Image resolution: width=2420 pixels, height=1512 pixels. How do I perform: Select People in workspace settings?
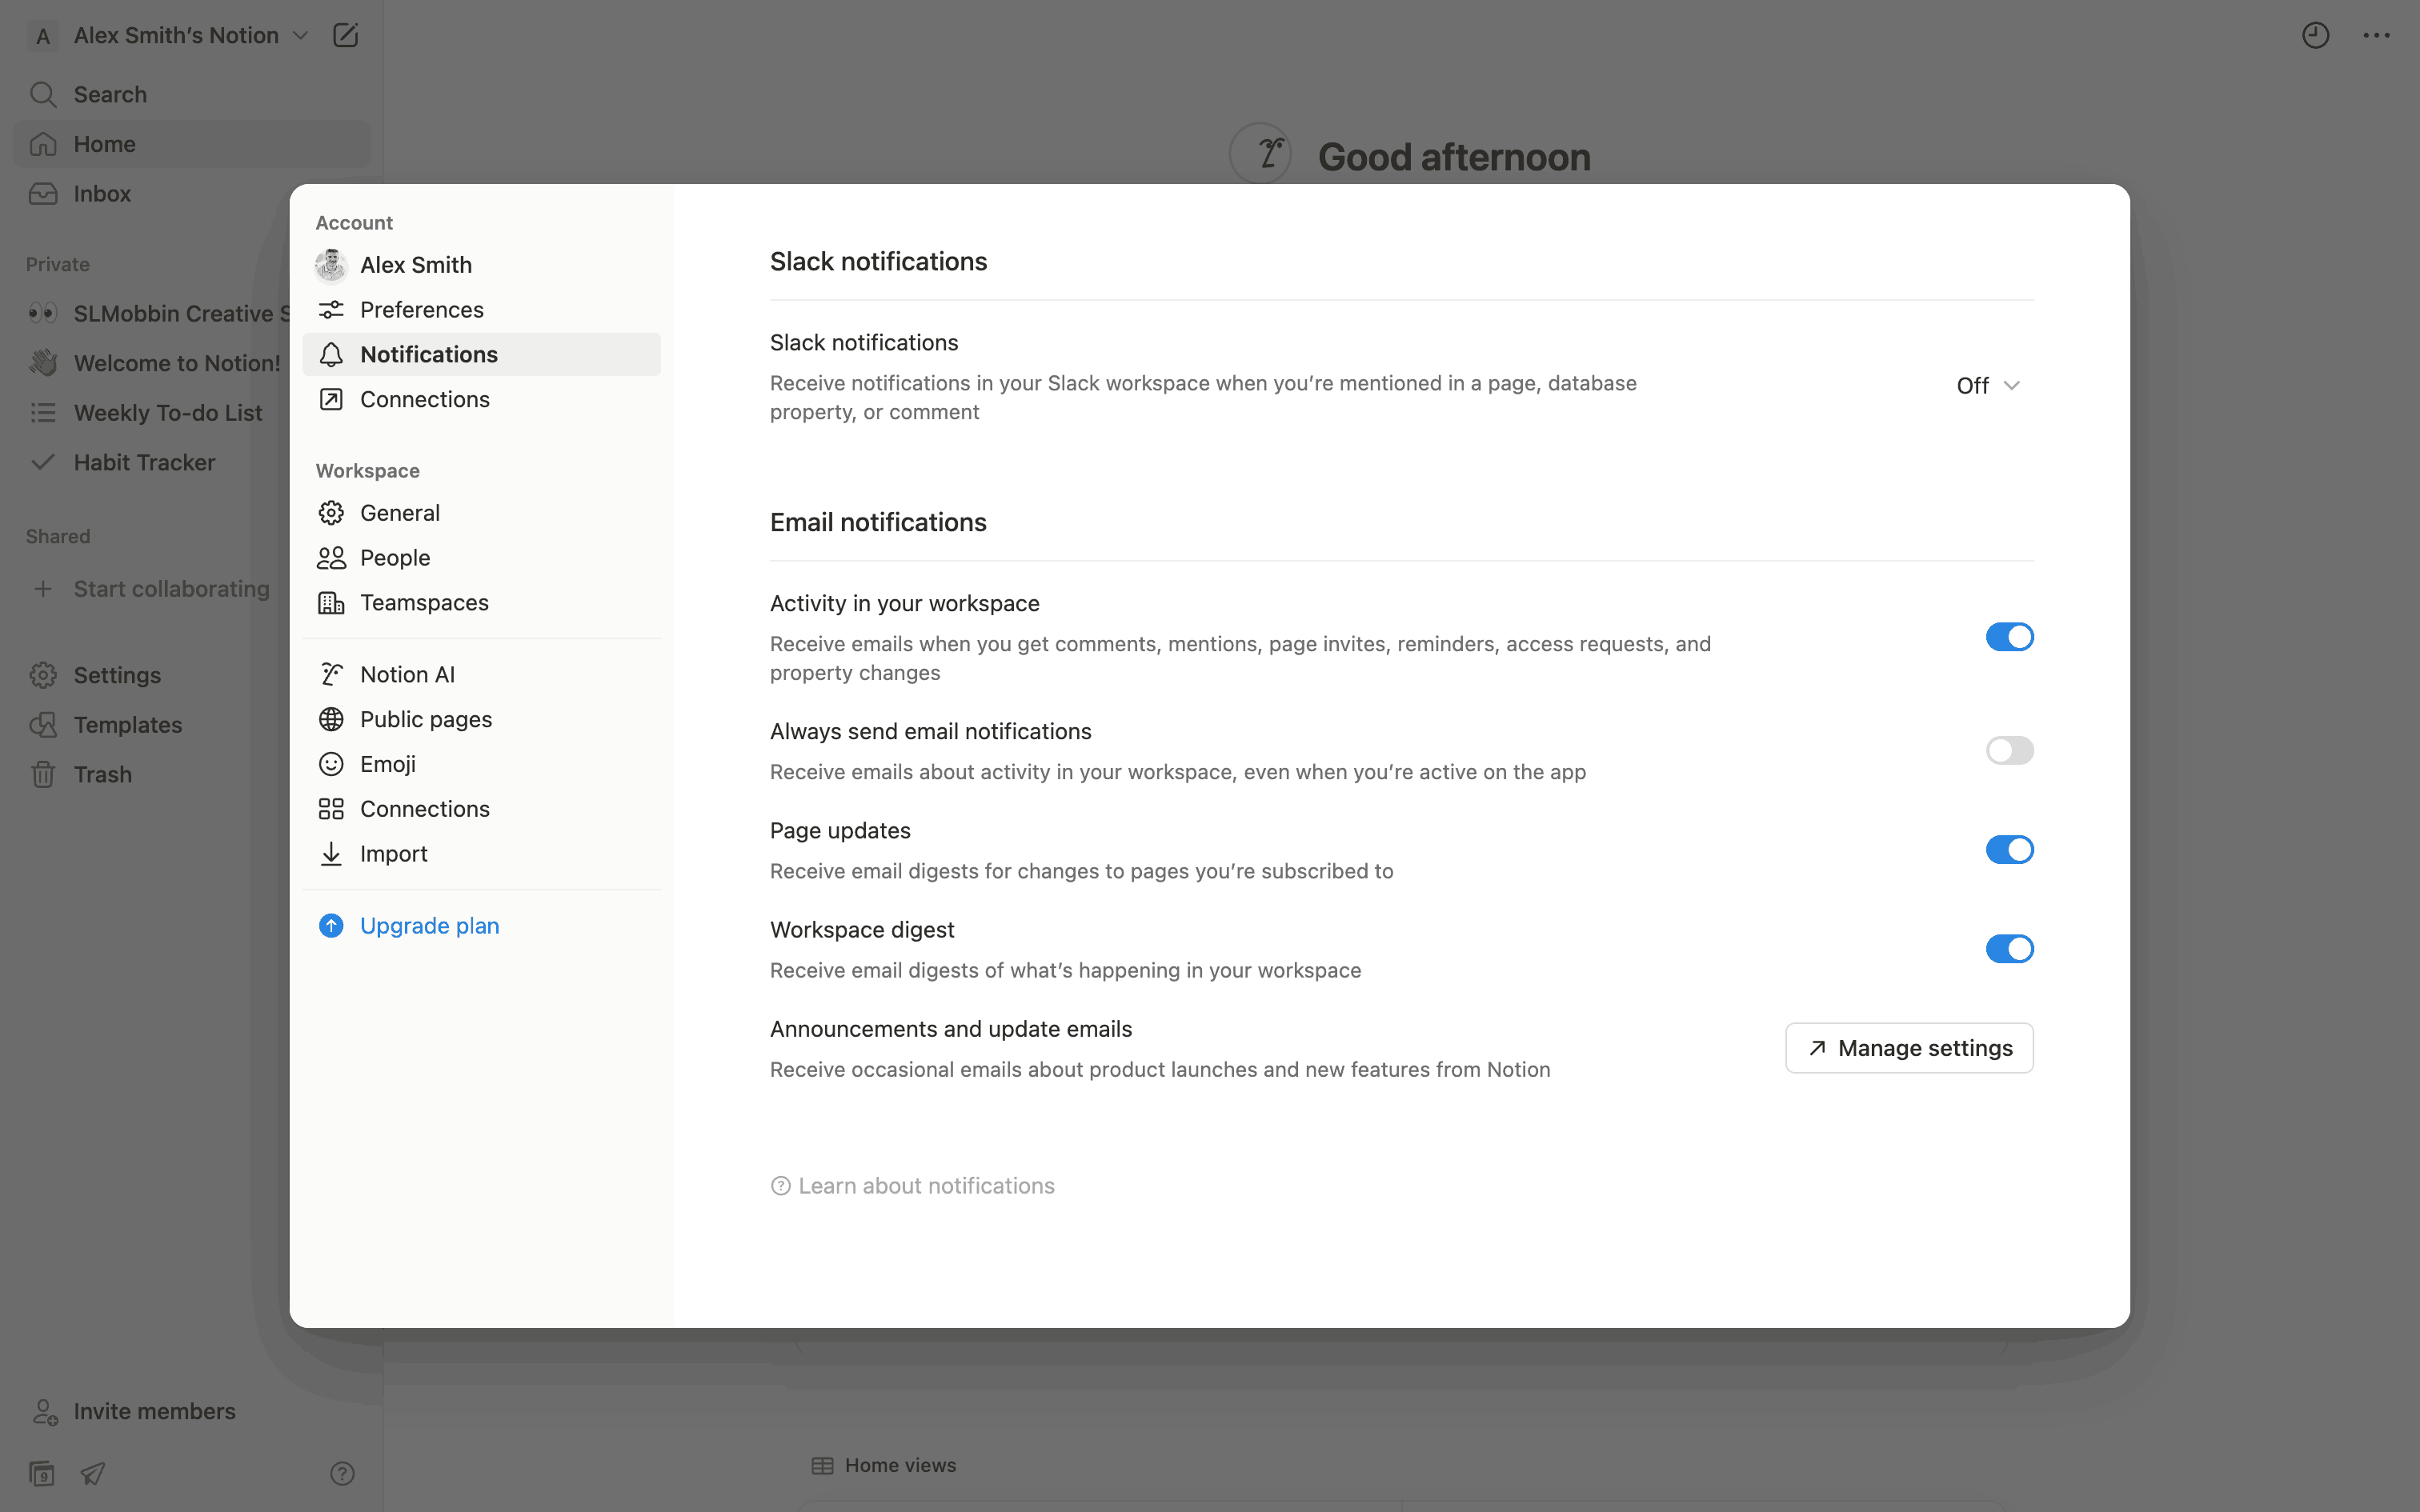tap(395, 558)
